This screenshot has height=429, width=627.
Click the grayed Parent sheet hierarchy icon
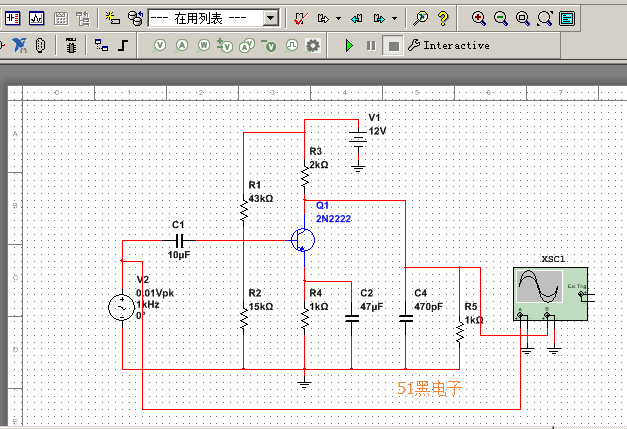(x=83, y=18)
